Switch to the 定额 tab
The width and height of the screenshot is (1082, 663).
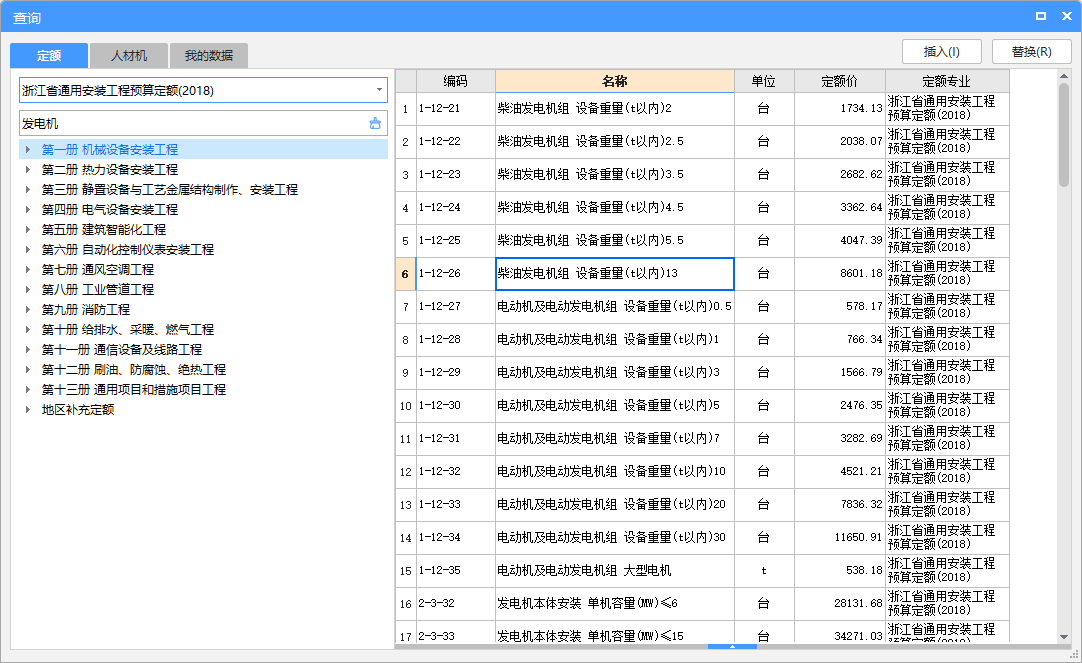(x=49, y=55)
